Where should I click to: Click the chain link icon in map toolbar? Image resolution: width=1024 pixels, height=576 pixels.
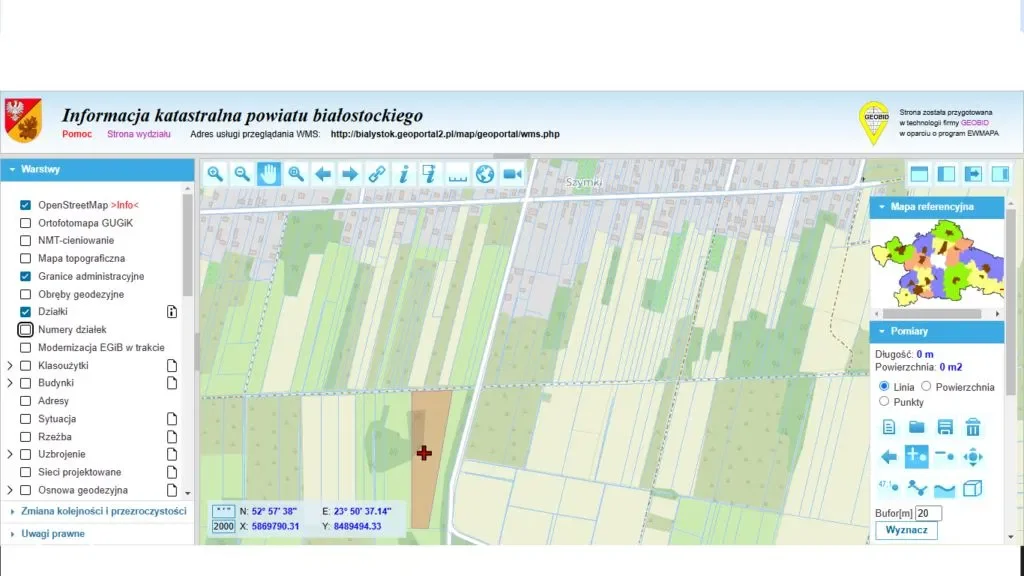point(377,174)
